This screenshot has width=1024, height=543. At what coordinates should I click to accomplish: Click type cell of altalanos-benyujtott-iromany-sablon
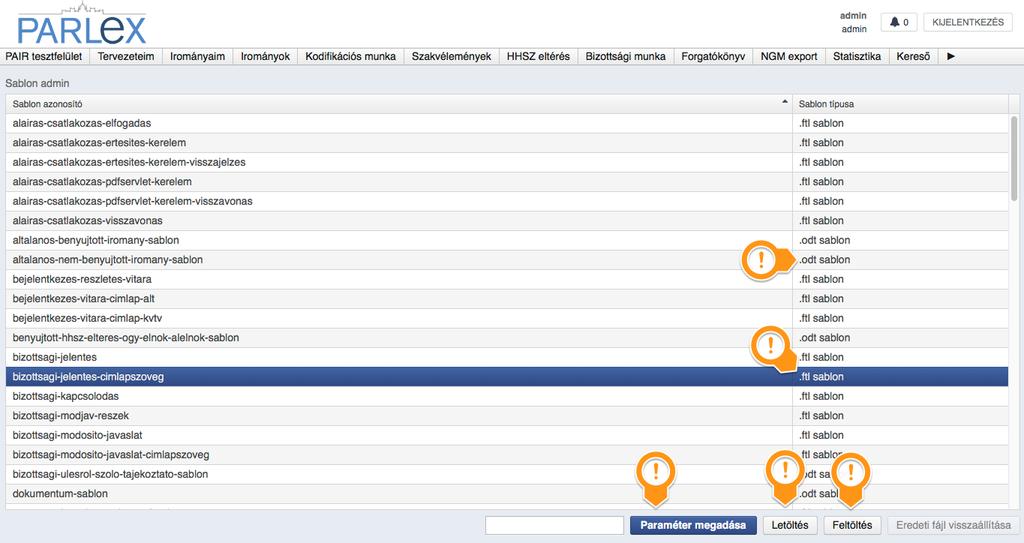pyautogui.click(x=900, y=240)
